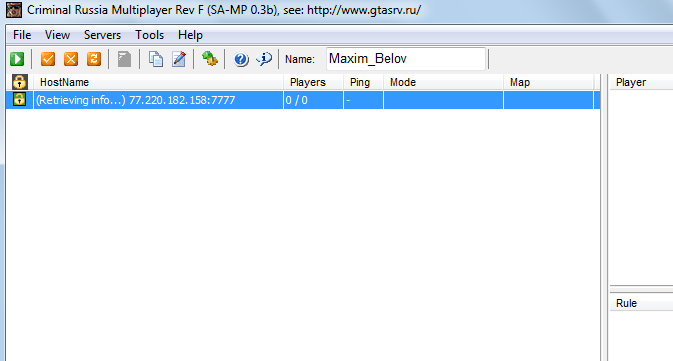Viewport: 673px width, 361px height.
Task: Select server row 77.220.182.158:7777
Action: [303, 100]
